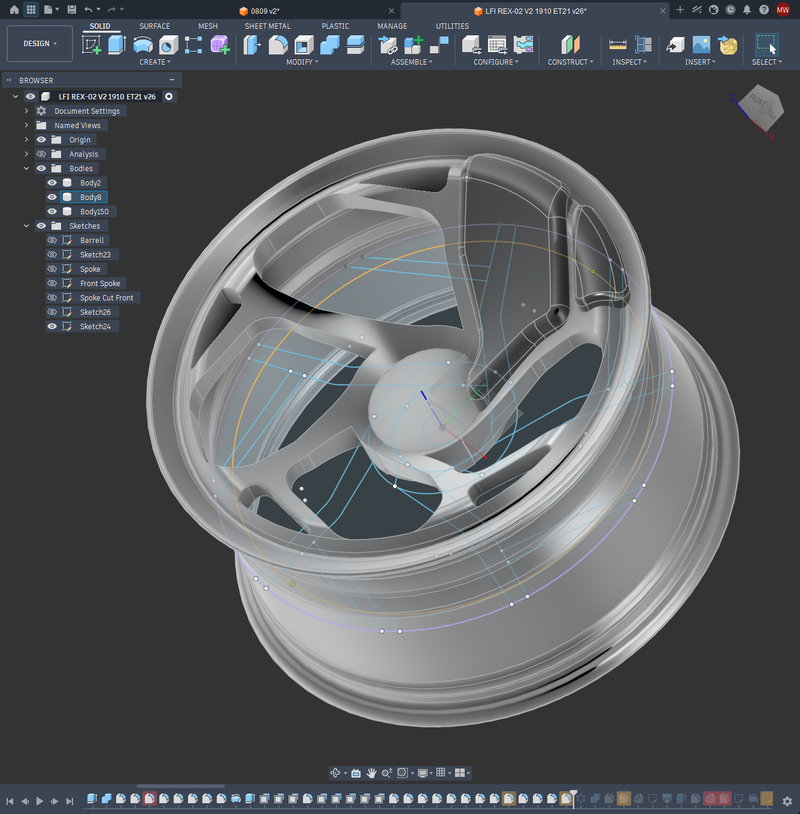Select the Joint tool

[439, 45]
